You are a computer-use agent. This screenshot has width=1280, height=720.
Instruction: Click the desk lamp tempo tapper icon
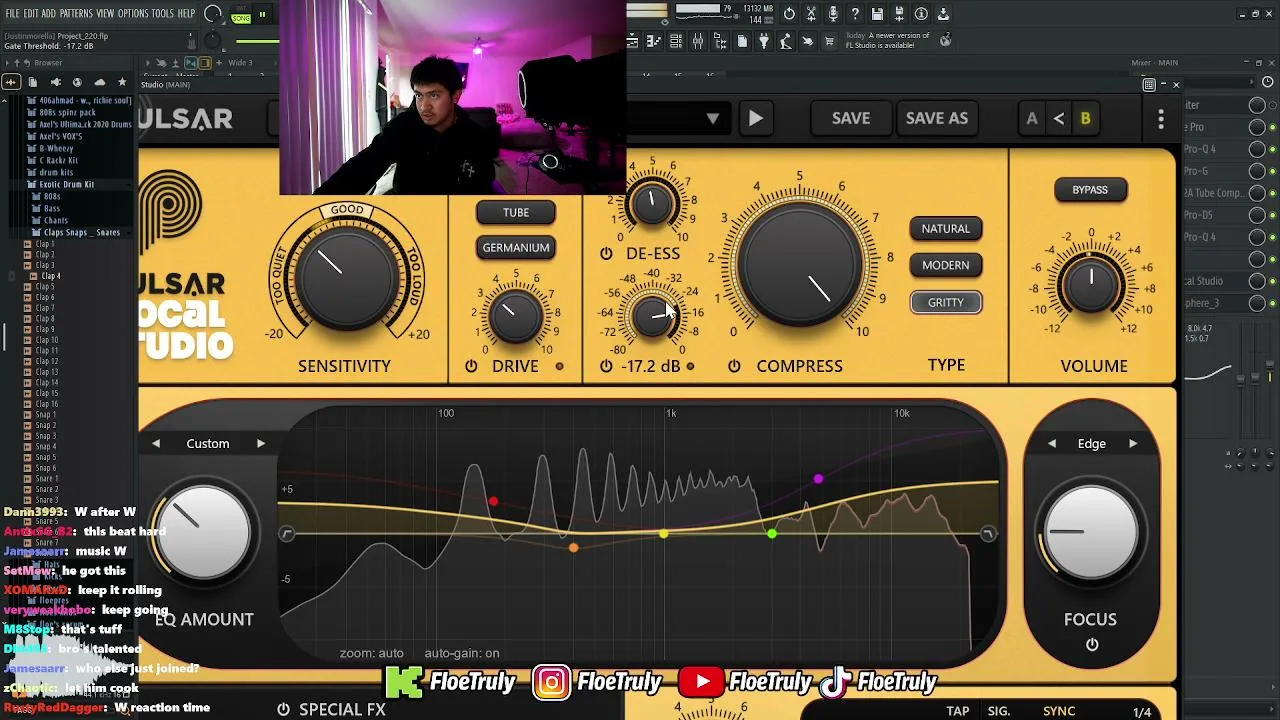786,41
